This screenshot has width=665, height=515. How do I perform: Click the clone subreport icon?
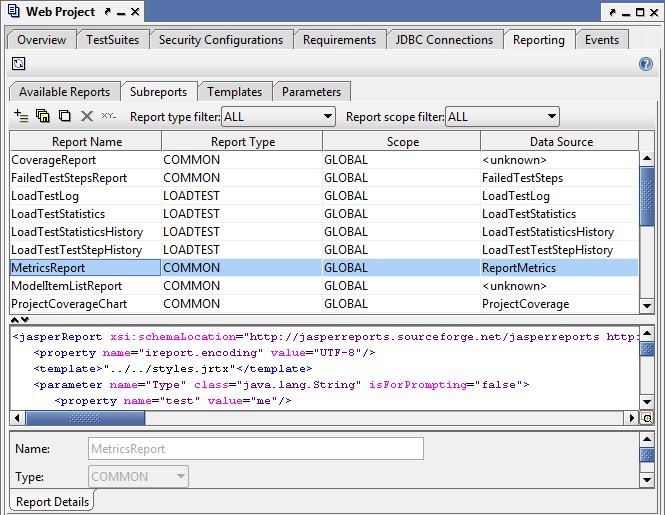(x=43, y=117)
